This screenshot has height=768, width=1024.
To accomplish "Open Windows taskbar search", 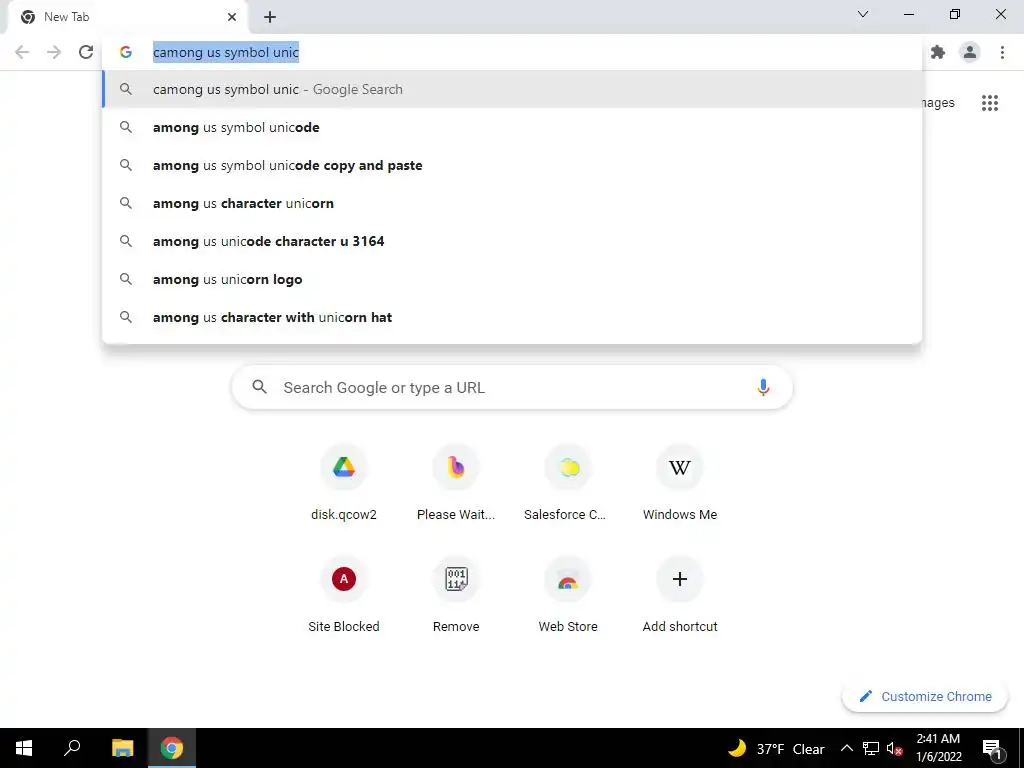I will 72,748.
